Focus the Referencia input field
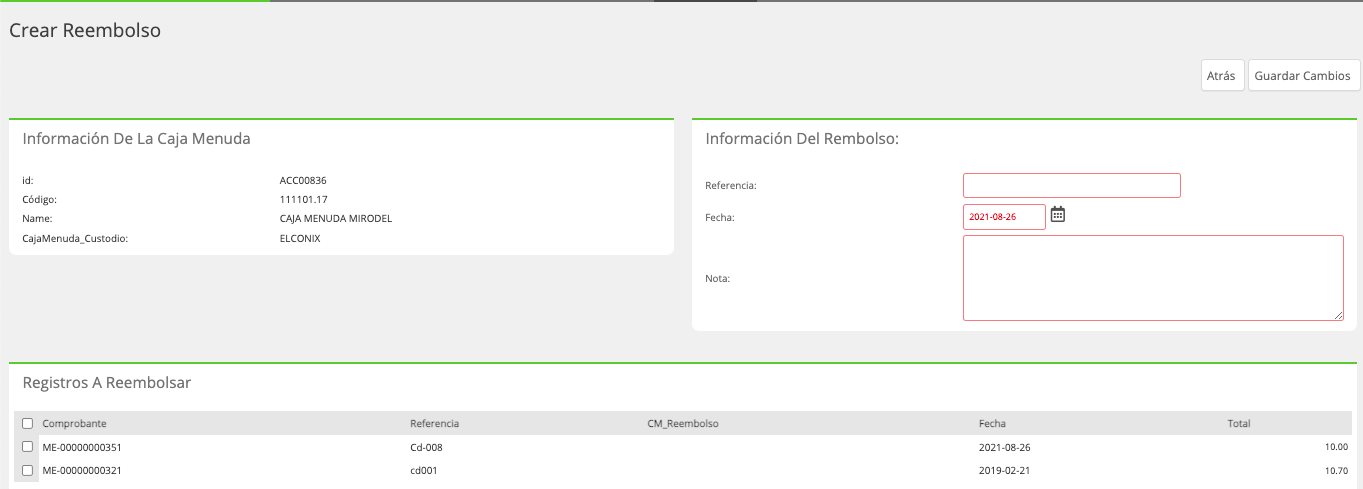 (x=1072, y=185)
